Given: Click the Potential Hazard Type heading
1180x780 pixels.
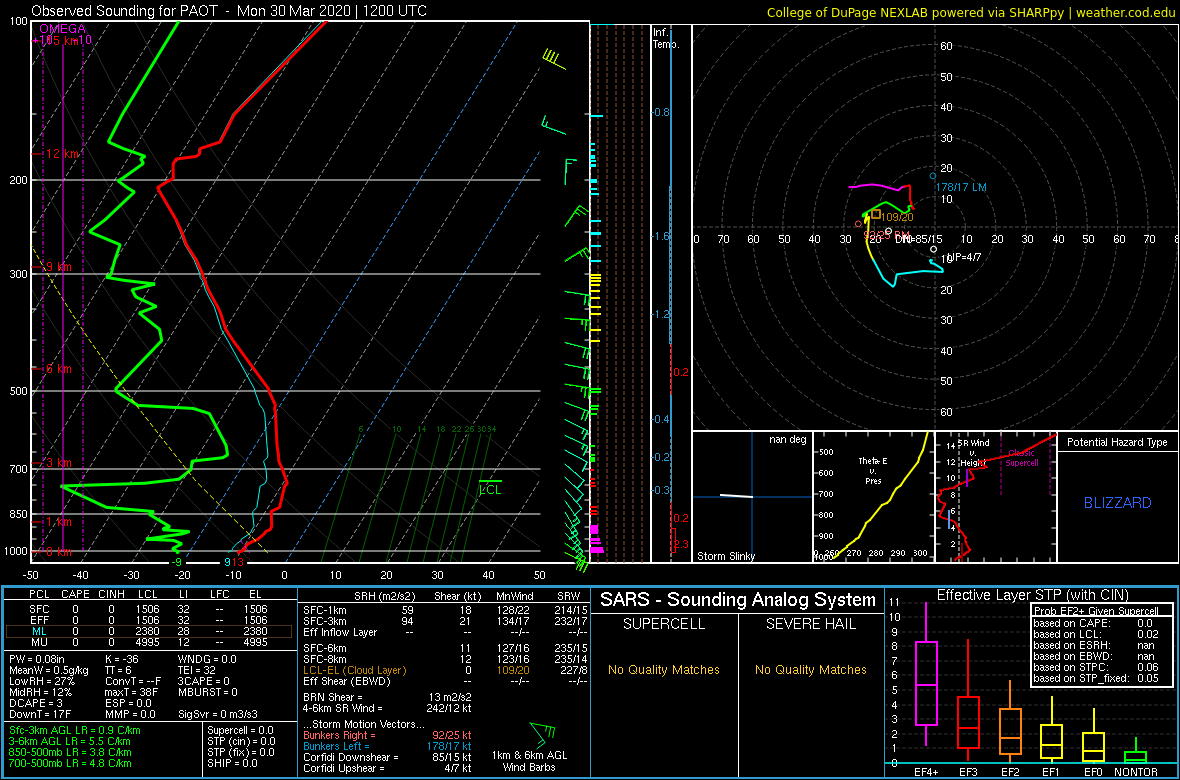Looking at the screenshot, I should [x=1117, y=443].
